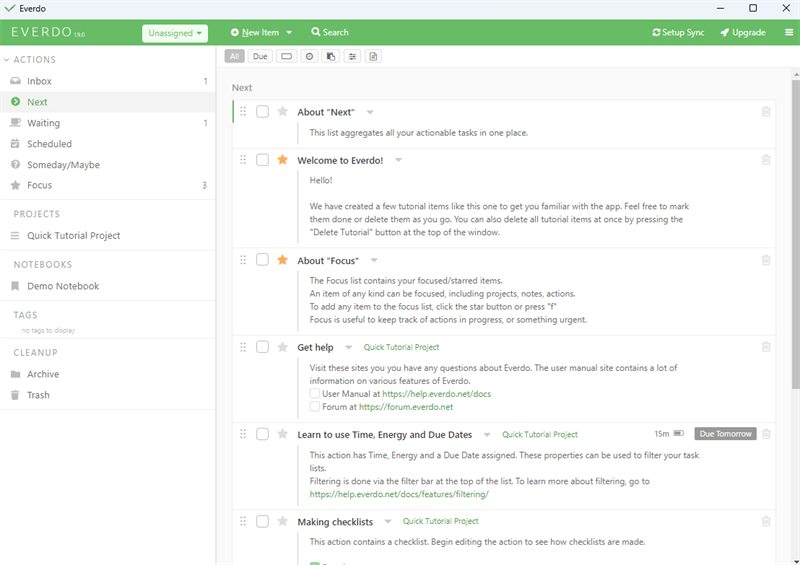
Task: Open the help.everdo.net/docs link
Action: (x=436, y=394)
